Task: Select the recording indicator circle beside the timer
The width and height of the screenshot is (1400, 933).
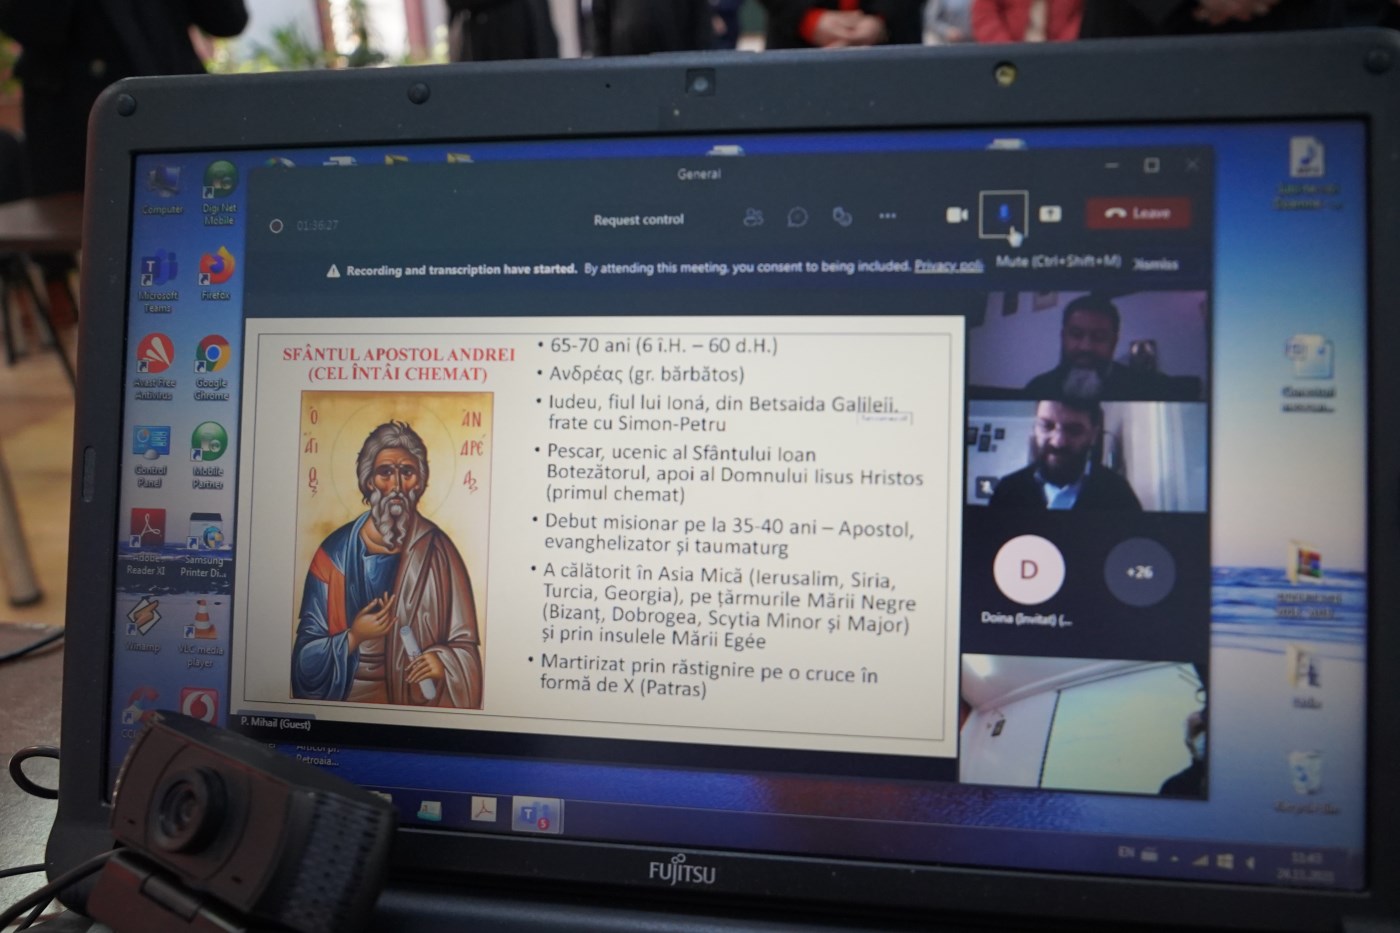Action: pos(276,226)
